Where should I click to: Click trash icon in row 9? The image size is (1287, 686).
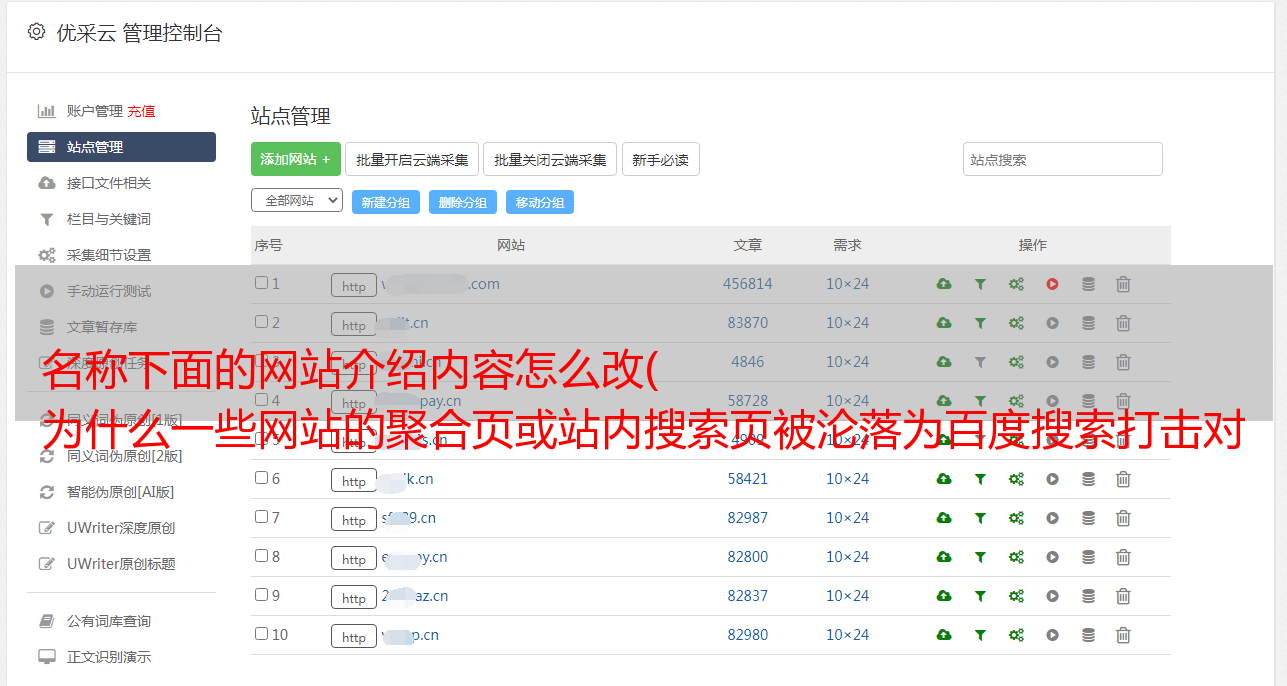pos(1123,596)
